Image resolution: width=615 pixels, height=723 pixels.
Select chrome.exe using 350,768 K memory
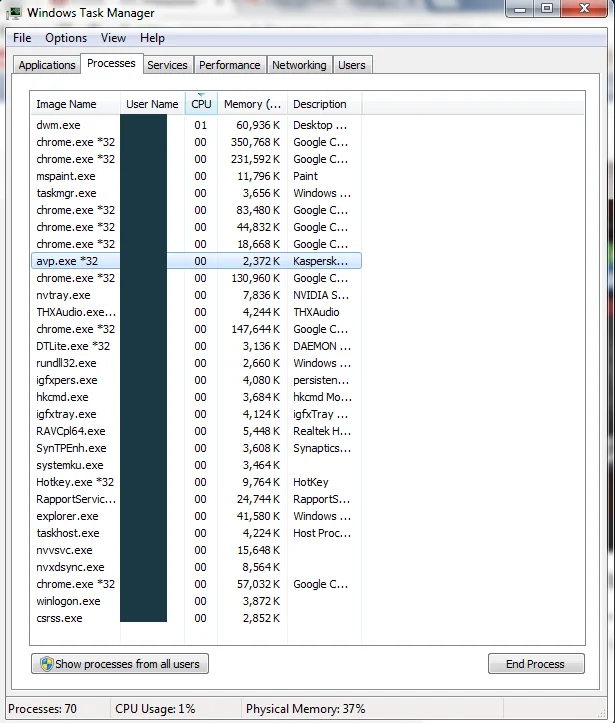tap(196, 142)
